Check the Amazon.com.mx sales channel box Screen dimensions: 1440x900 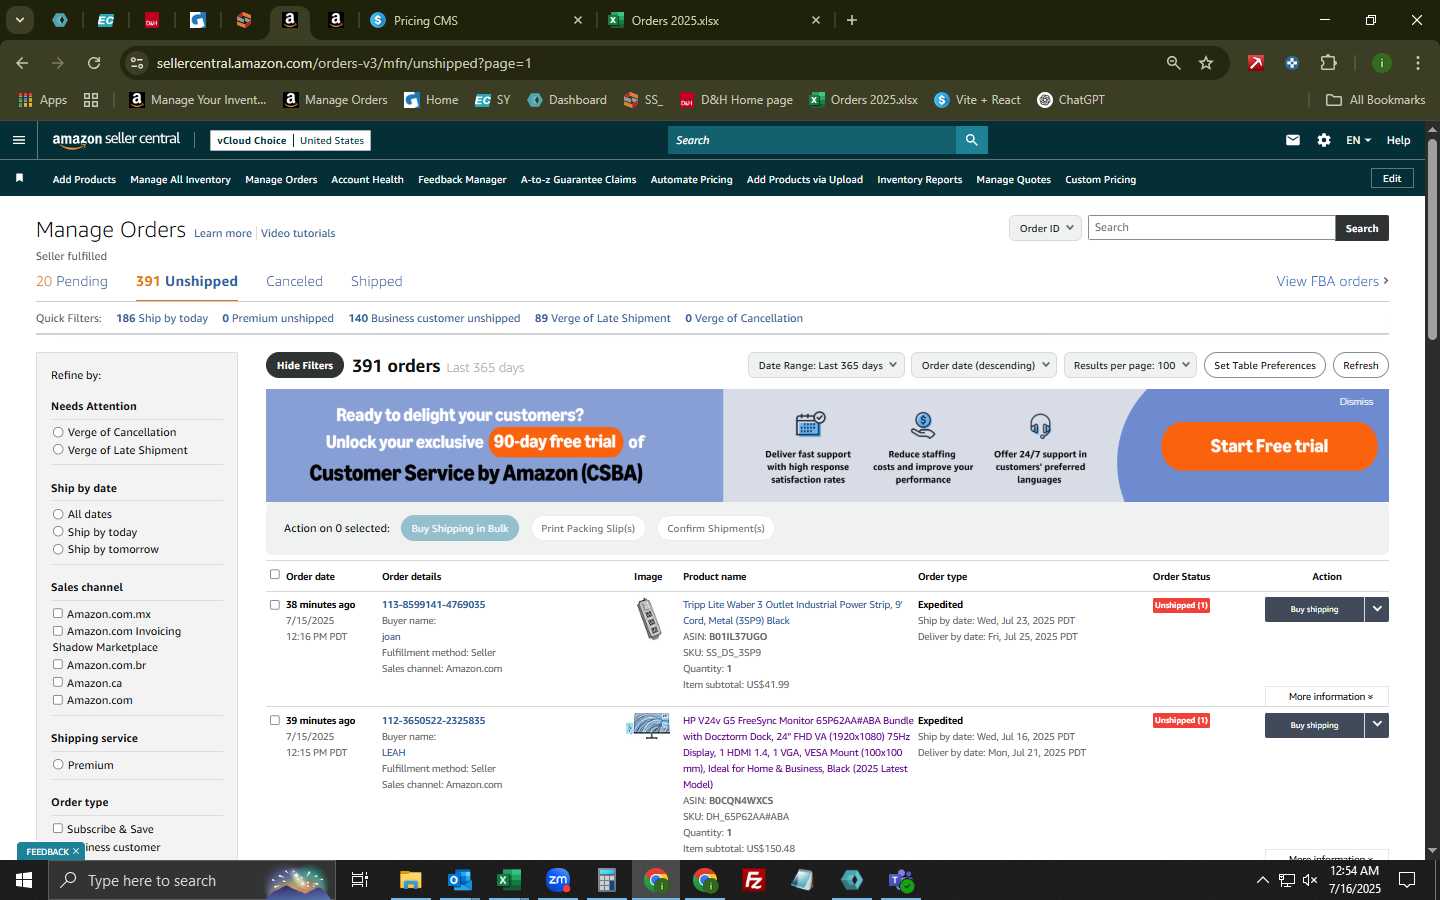58,613
